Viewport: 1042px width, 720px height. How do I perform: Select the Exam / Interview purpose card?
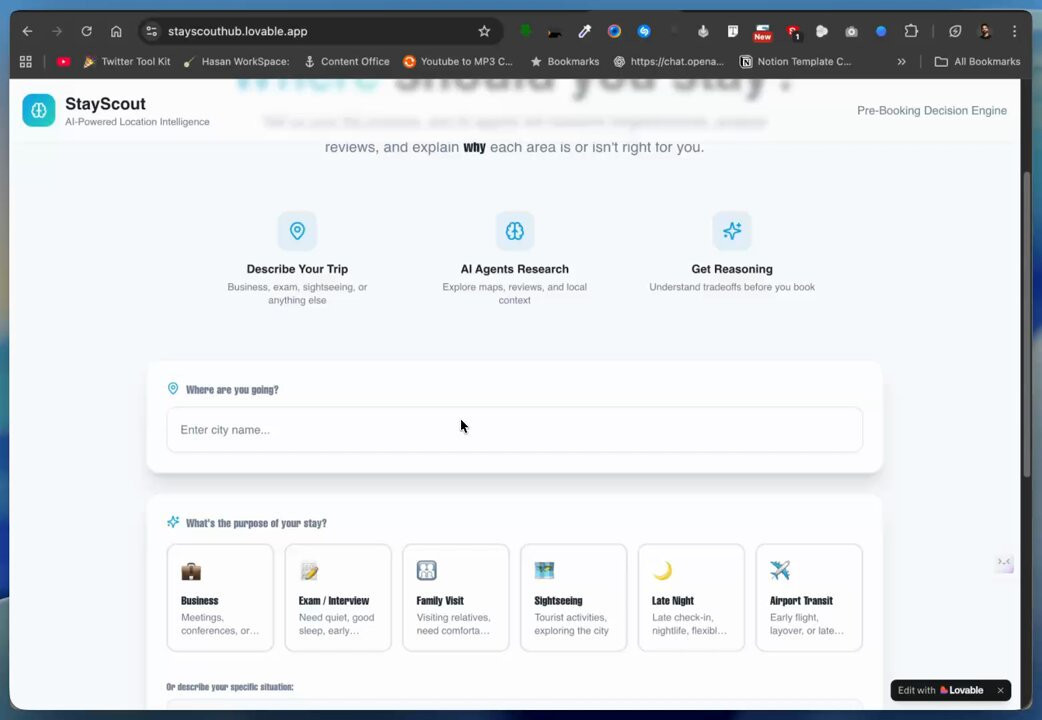(x=338, y=598)
